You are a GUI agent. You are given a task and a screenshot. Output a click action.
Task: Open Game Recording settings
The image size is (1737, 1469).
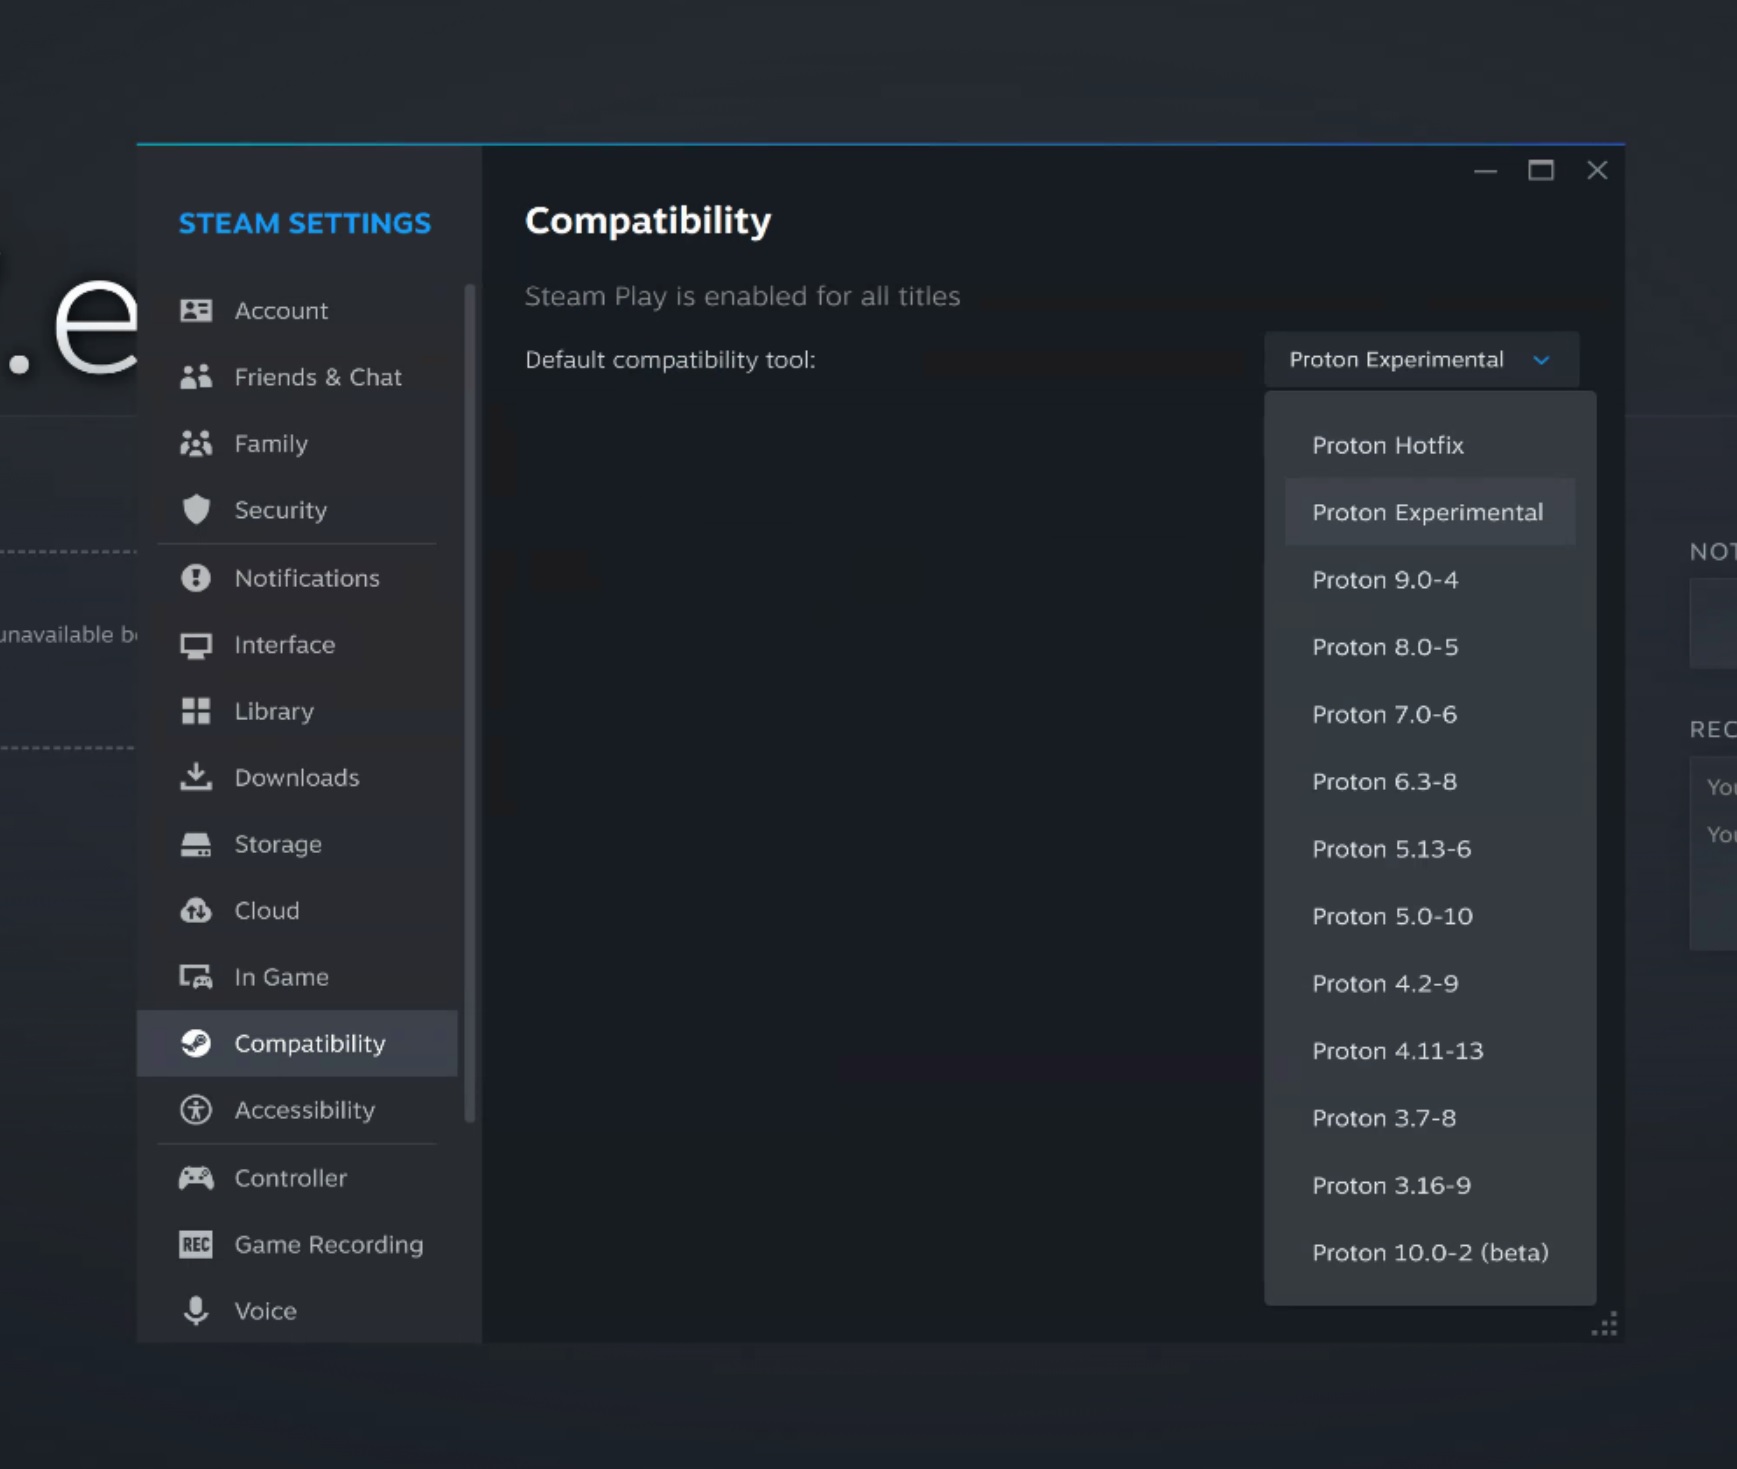297,1244
